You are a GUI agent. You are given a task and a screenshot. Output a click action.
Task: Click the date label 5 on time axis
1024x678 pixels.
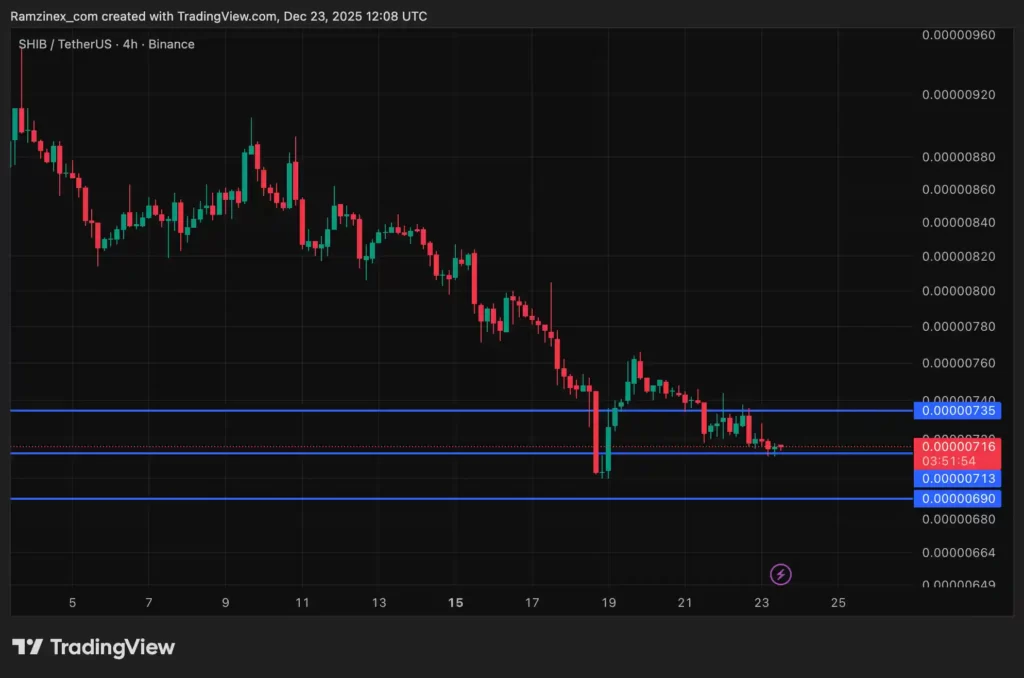(x=72, y=602)
